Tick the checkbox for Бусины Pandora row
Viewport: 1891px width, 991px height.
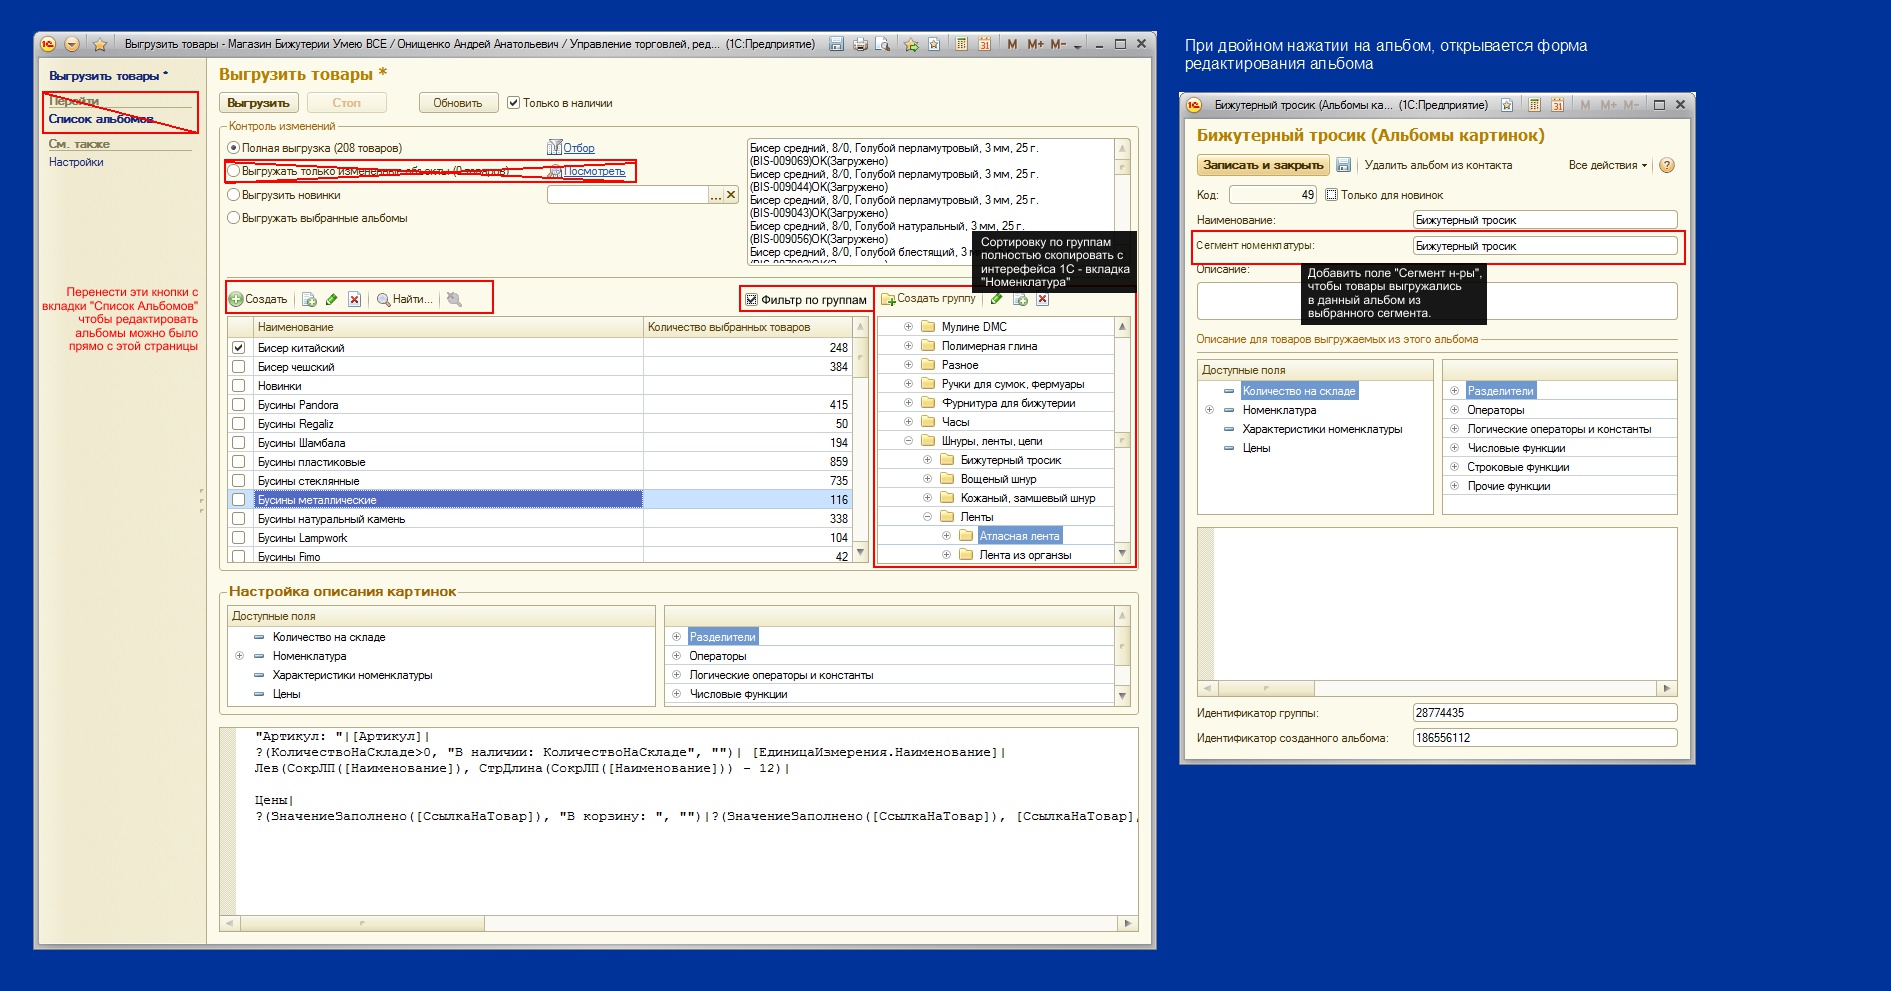[x=239, y=405]
